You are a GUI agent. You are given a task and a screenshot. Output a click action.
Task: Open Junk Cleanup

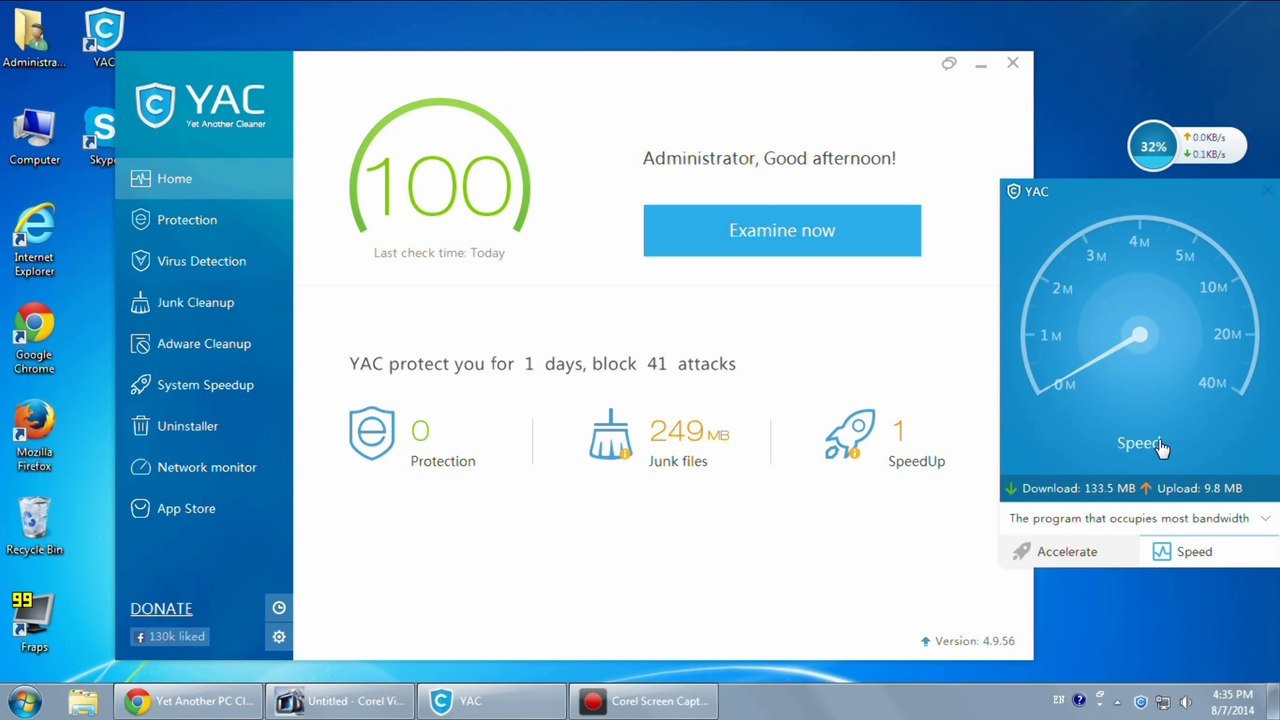[x=204, y=302]
